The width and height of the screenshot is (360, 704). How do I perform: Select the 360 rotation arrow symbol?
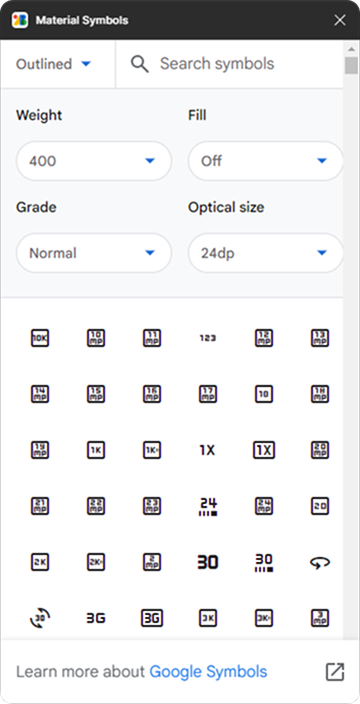(x=320, y=562)
